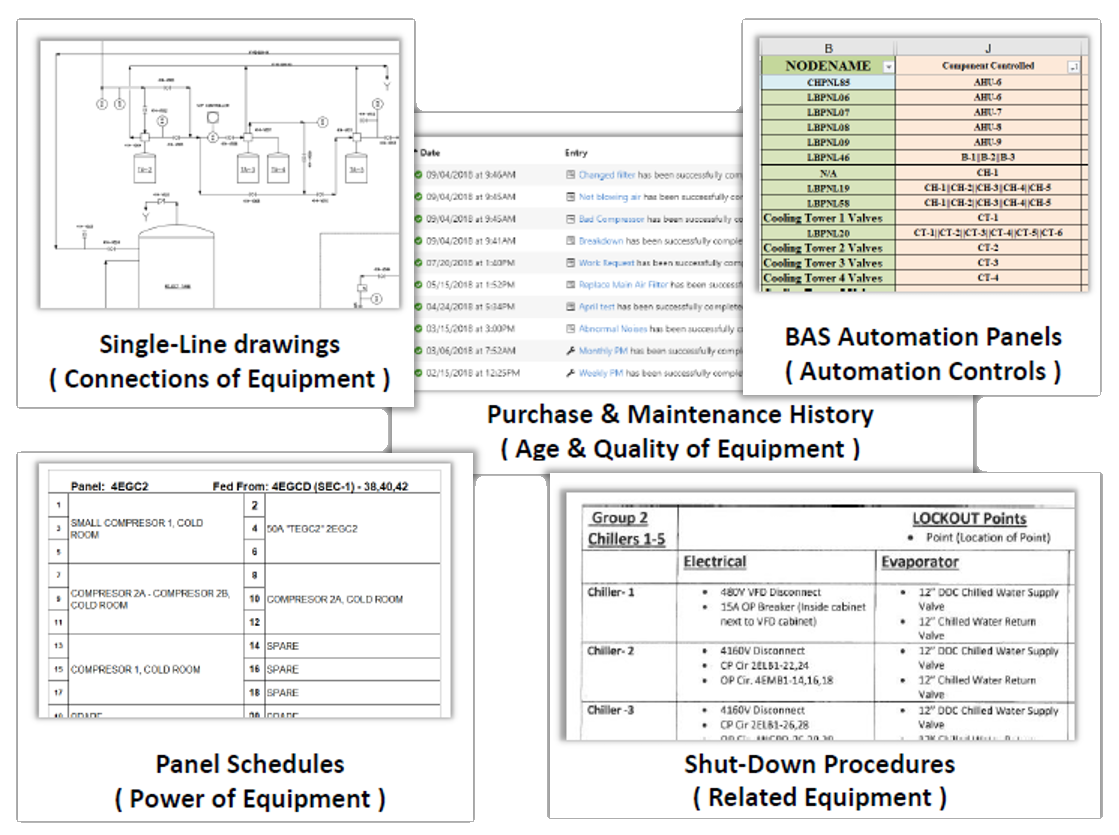Image resolution: width=1119 pixels, height=835 pixels.
Task: Click the Chiller- 1 row label
Action: pos(610,592)
